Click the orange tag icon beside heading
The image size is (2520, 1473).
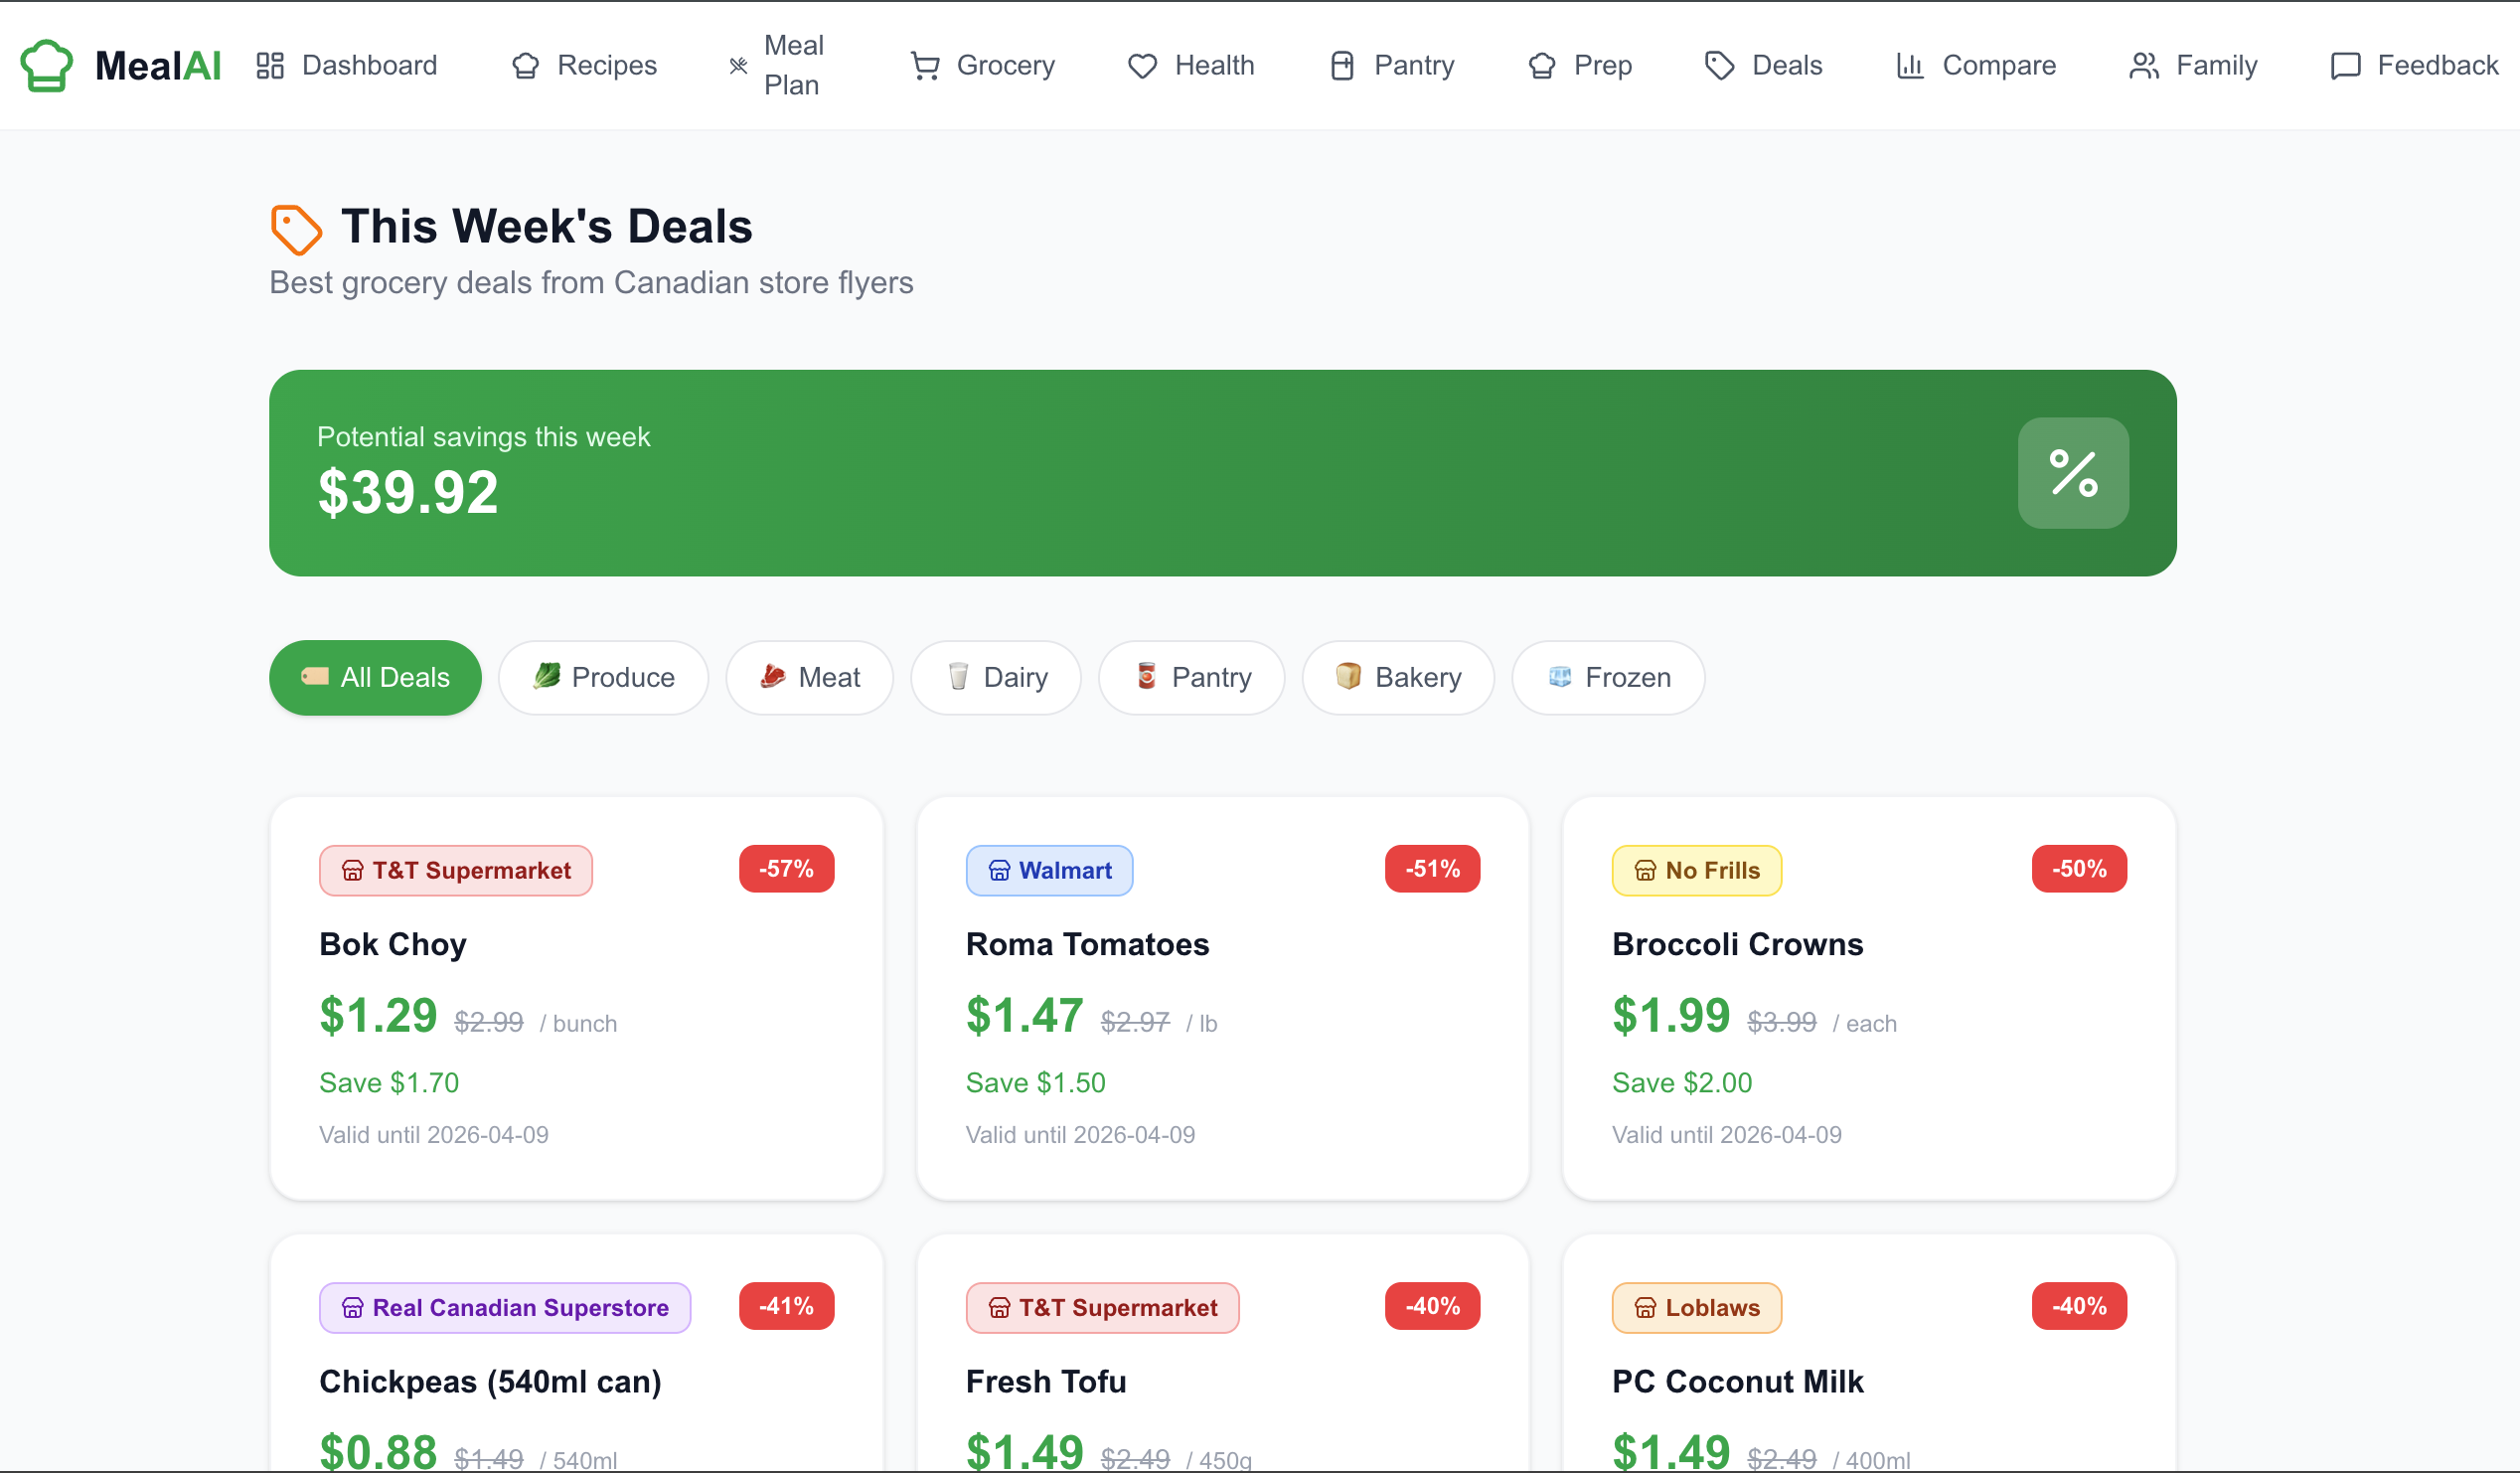click(x=296, y=229)
